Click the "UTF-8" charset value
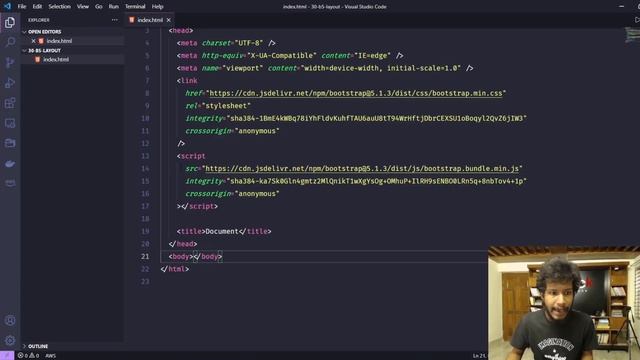 [x=249, y=43]
